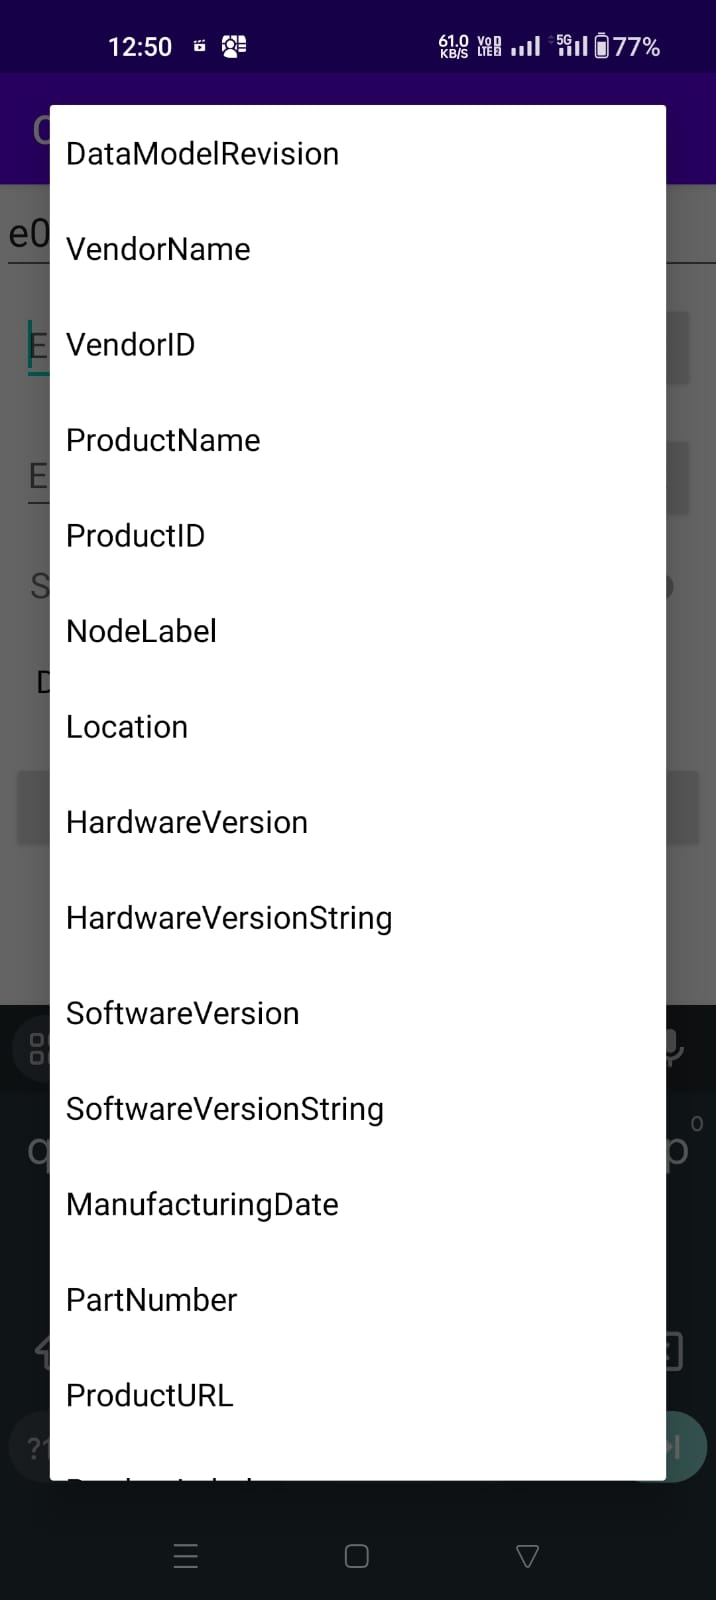Screen dimensions: 716x1600
Task: Tap the Android home button
Action: click(x=356, y=1555)
